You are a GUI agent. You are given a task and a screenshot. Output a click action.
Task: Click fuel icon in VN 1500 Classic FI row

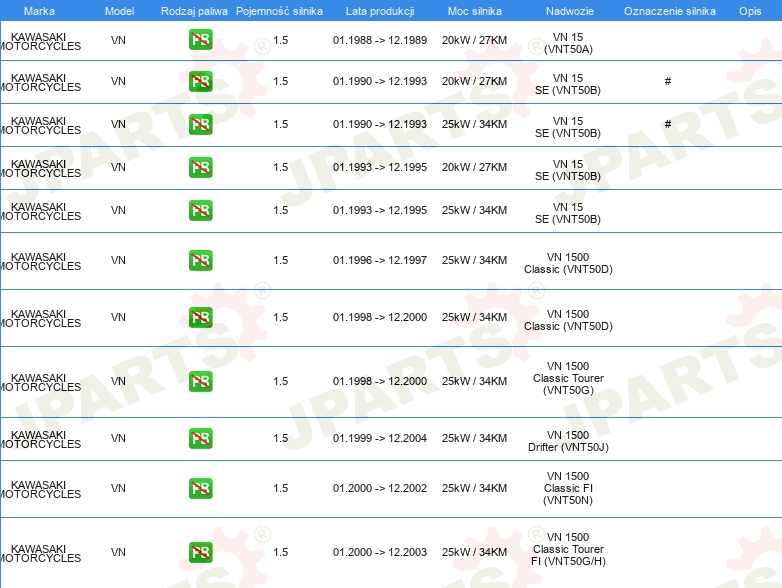[x=200, y=488]
